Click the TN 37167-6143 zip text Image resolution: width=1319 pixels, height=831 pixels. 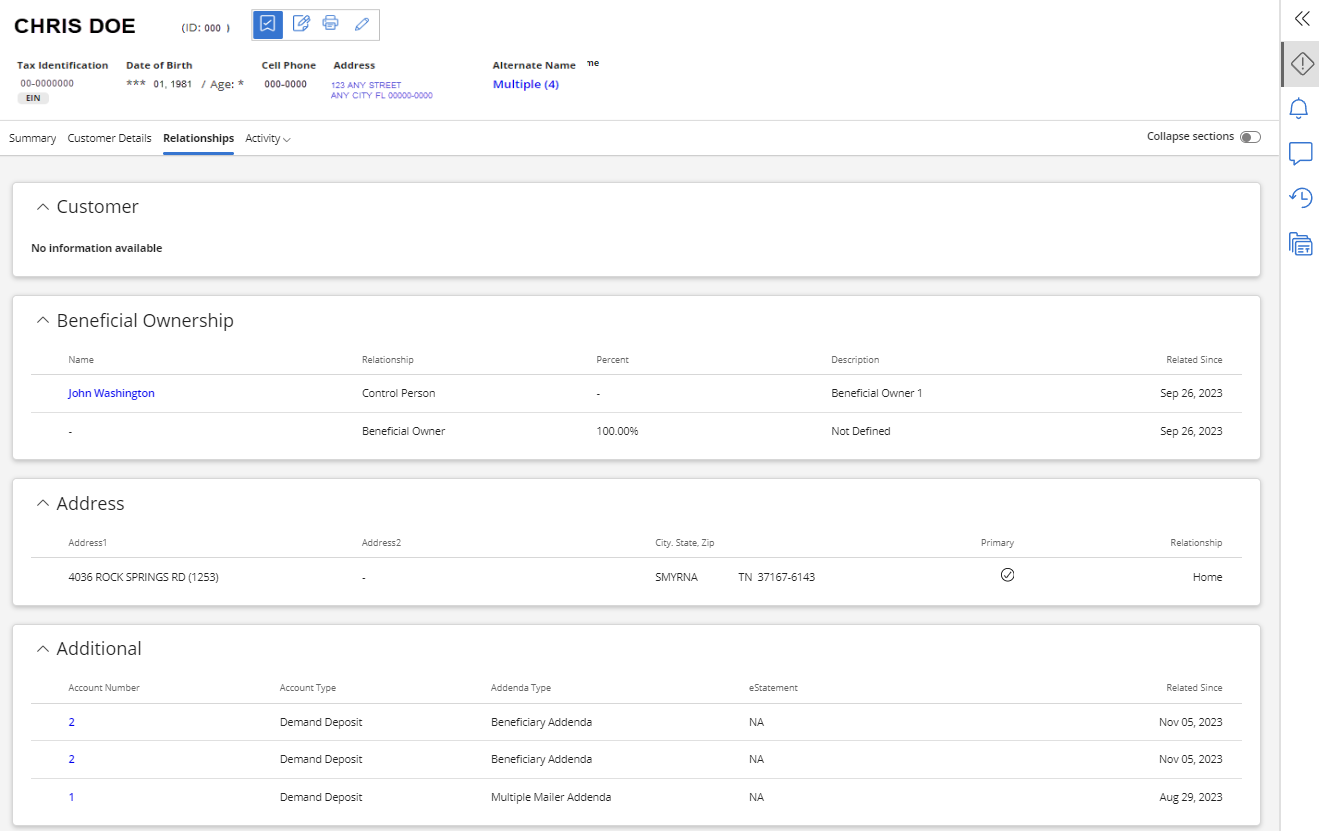tap(777, 577)
